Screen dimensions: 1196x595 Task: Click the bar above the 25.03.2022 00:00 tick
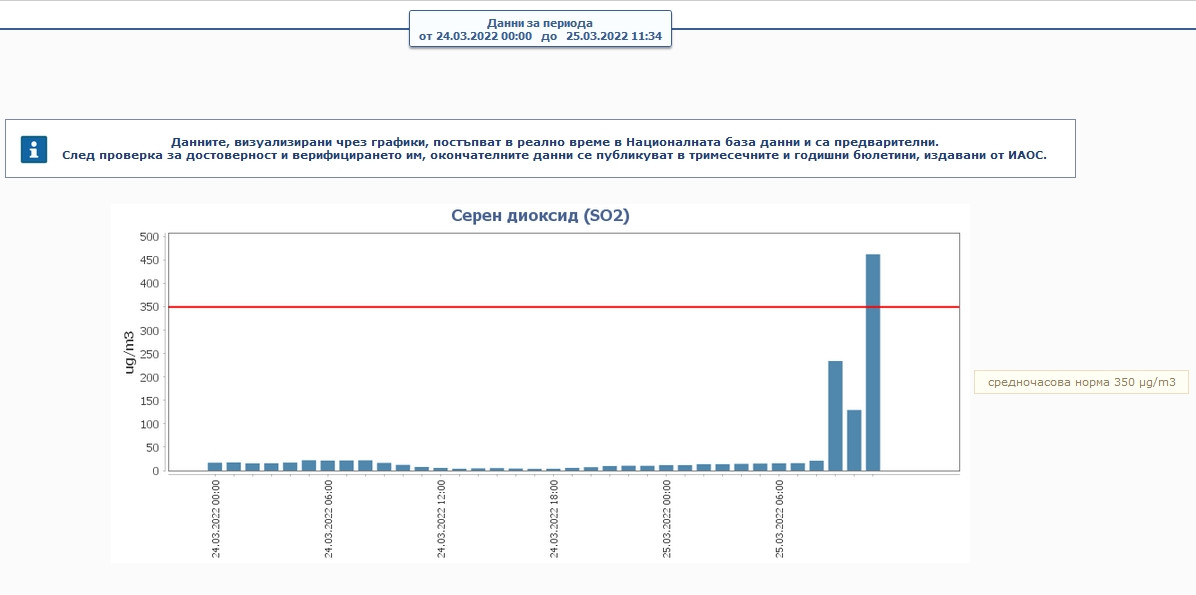pos(666,467)
